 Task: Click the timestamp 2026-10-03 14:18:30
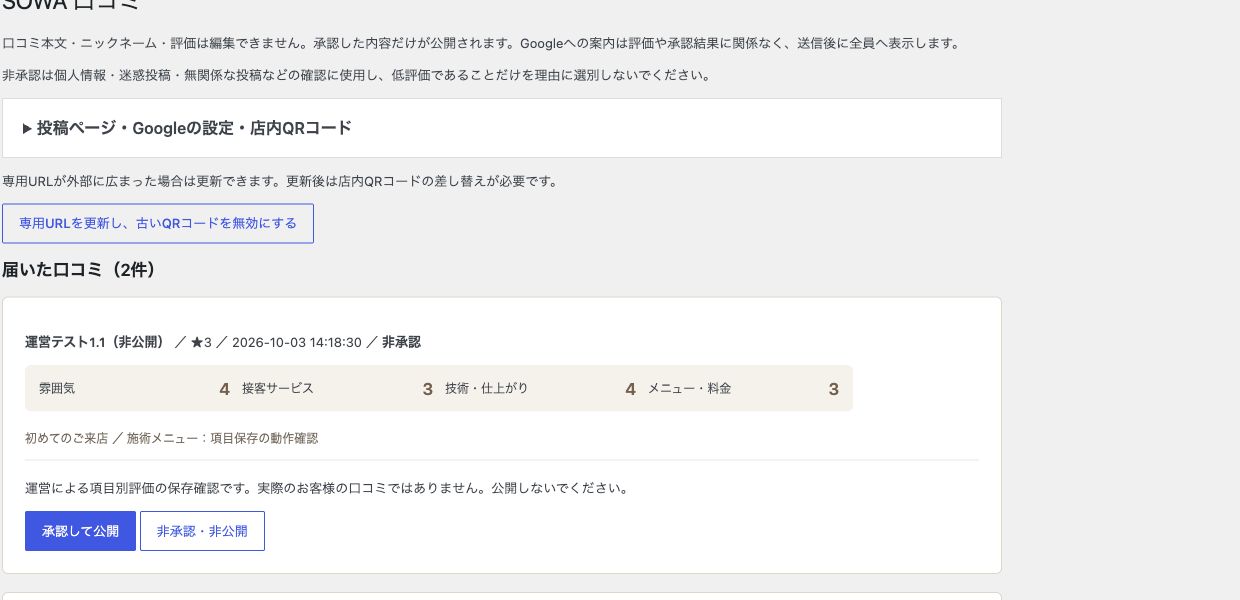pos(297,342)
